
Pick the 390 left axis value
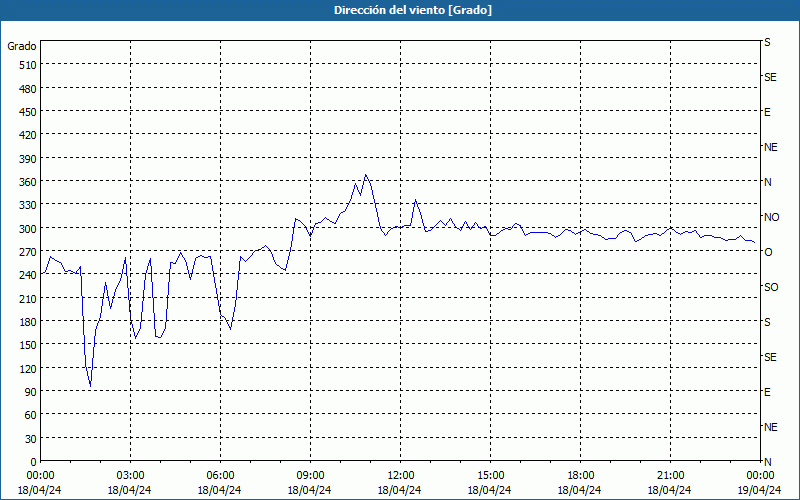(x=29, y=159)
